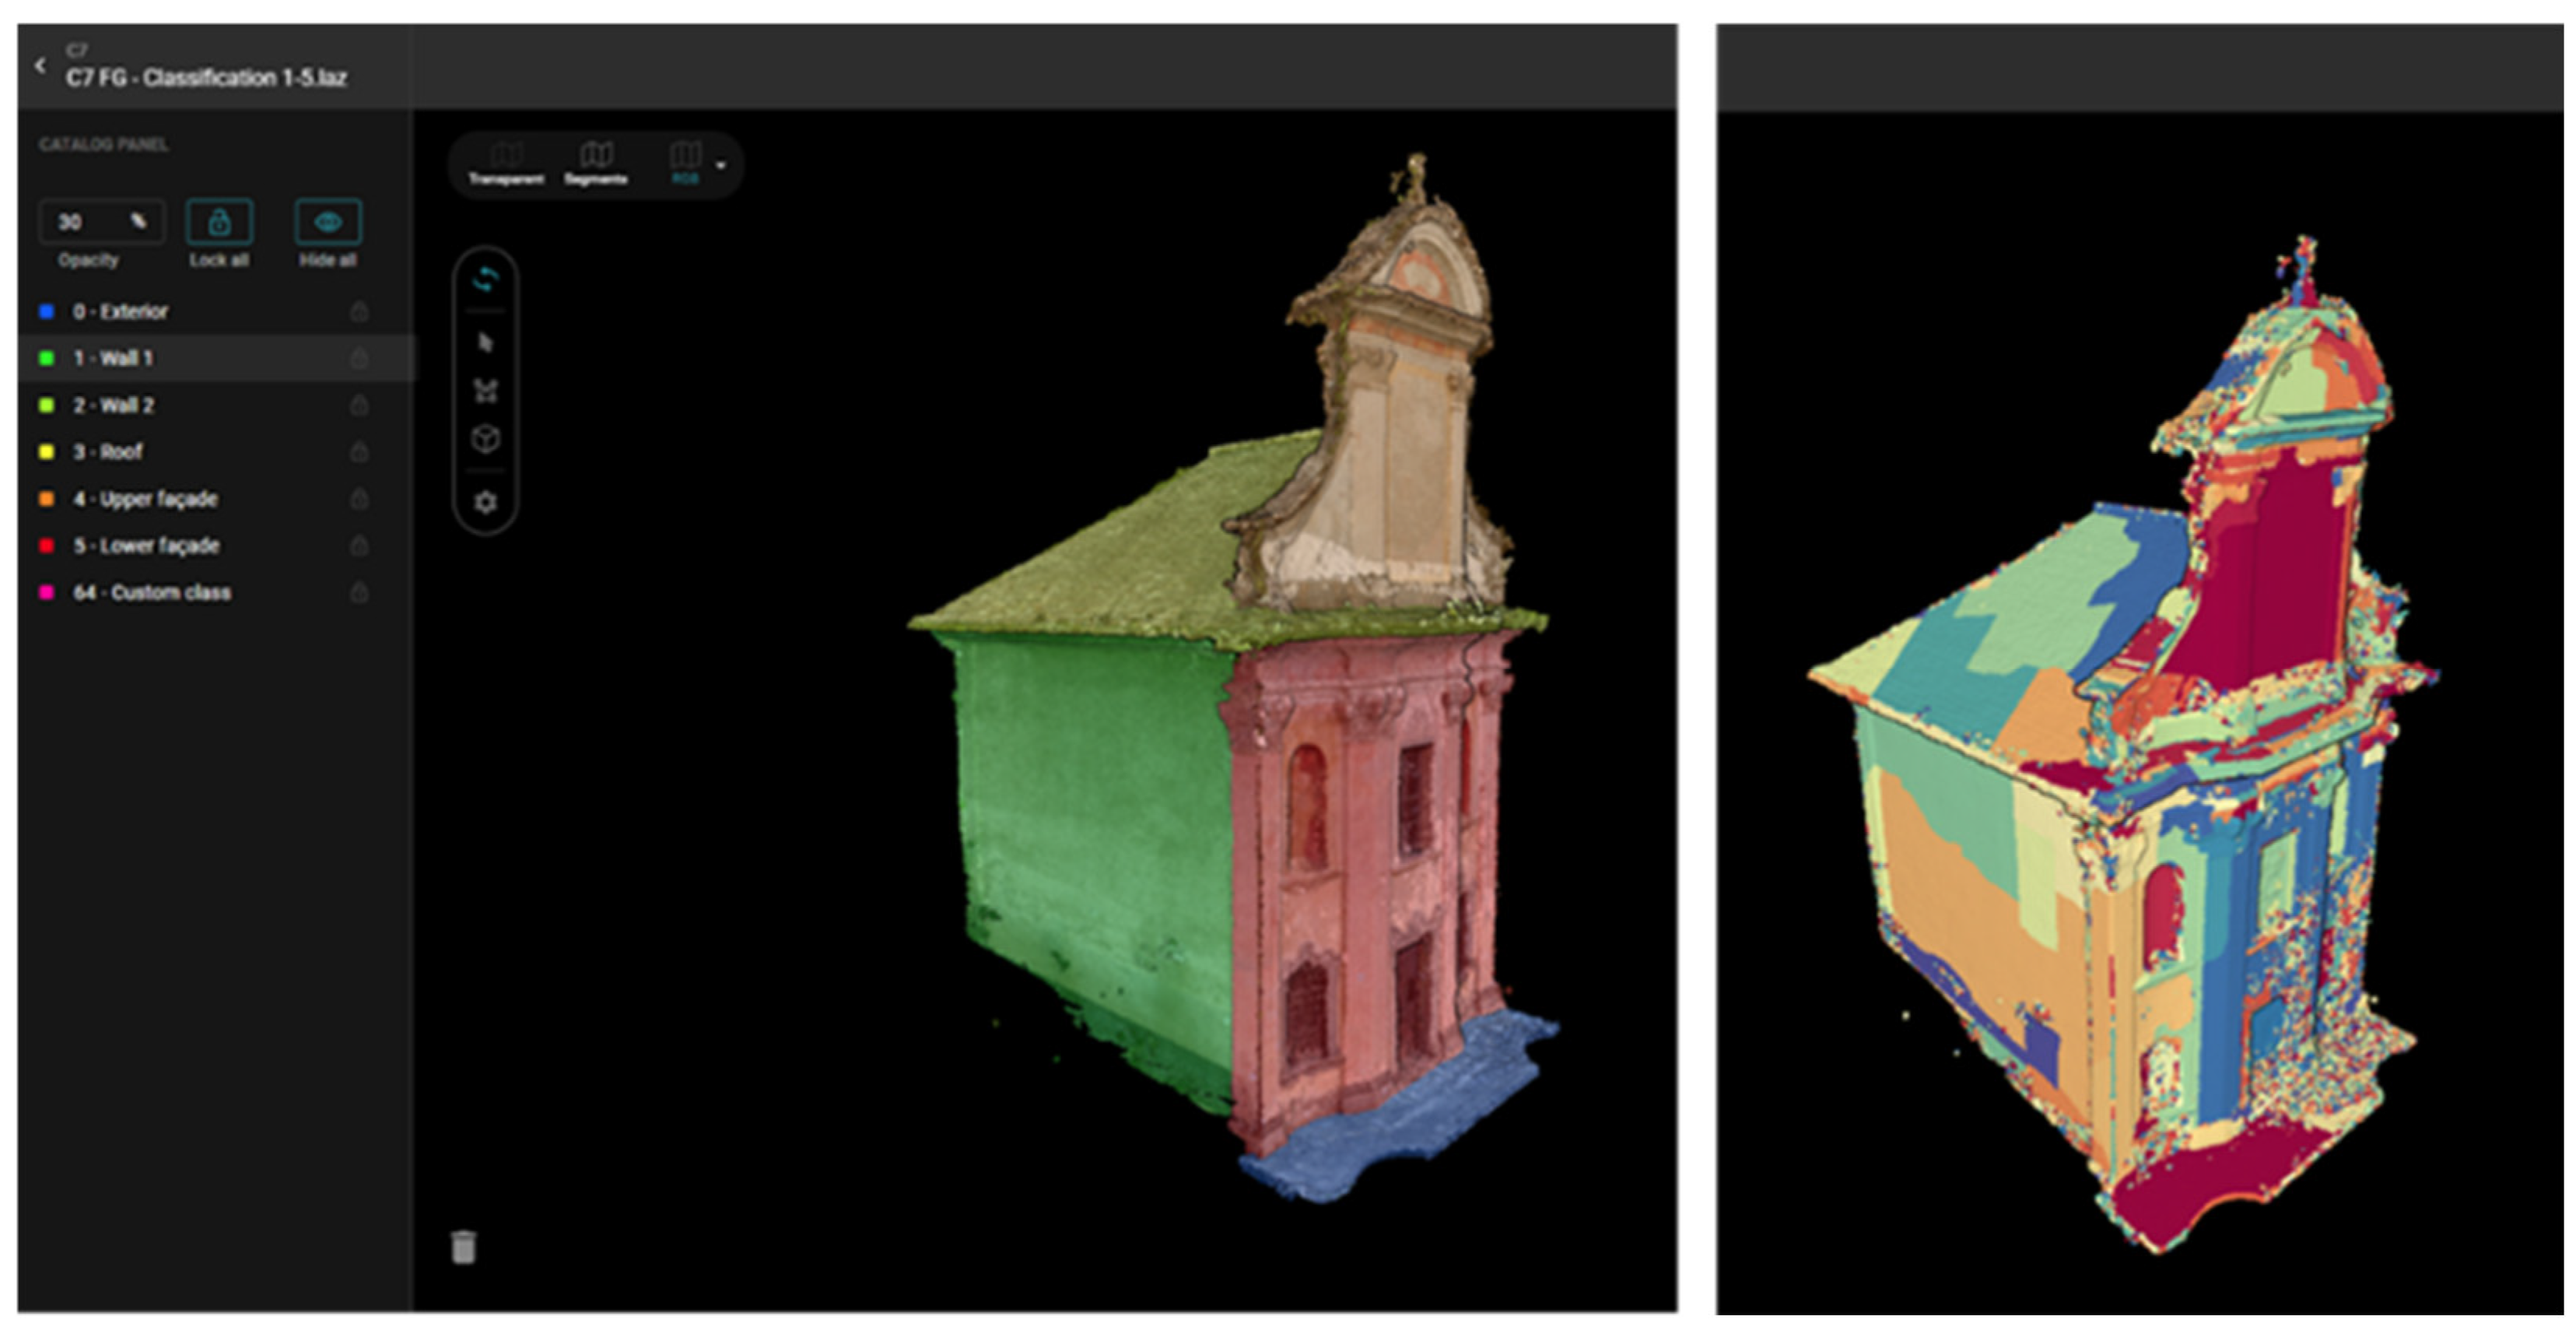The height and width of the screenshot is (1341, 2576).
Task: Lock the 3 - Roof class
Action: point(359,452)
